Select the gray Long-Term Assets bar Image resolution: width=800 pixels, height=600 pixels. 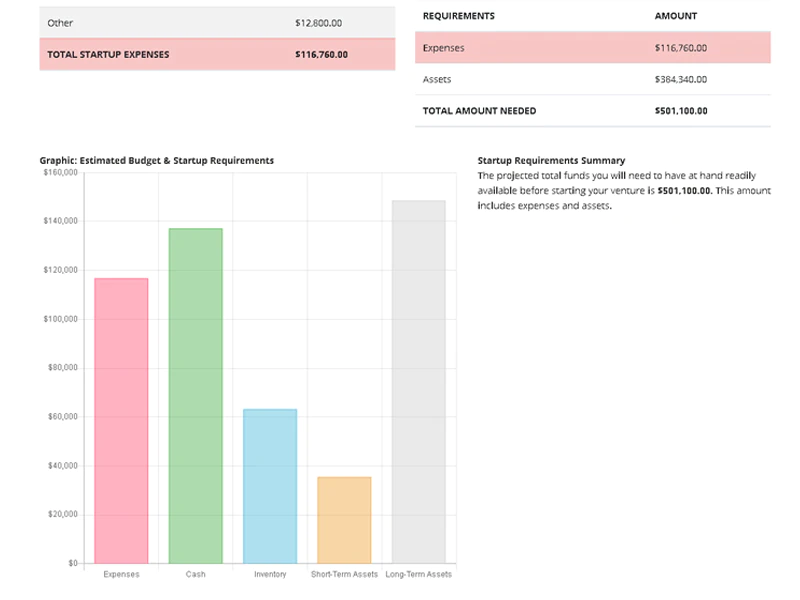click(419, 382)
